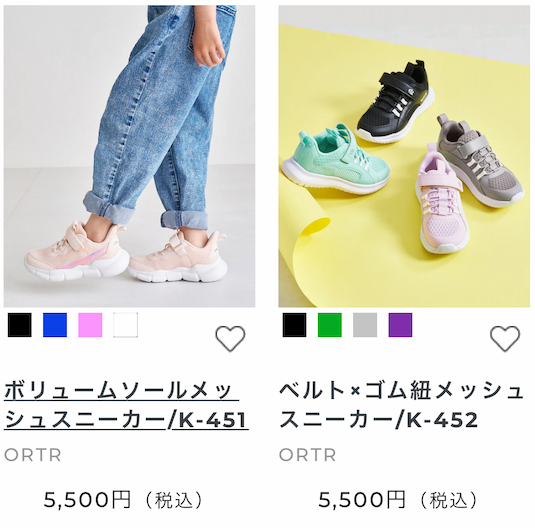
Task: Click the 5,500円 price of K-452
Action: click(x=362, y=500)
